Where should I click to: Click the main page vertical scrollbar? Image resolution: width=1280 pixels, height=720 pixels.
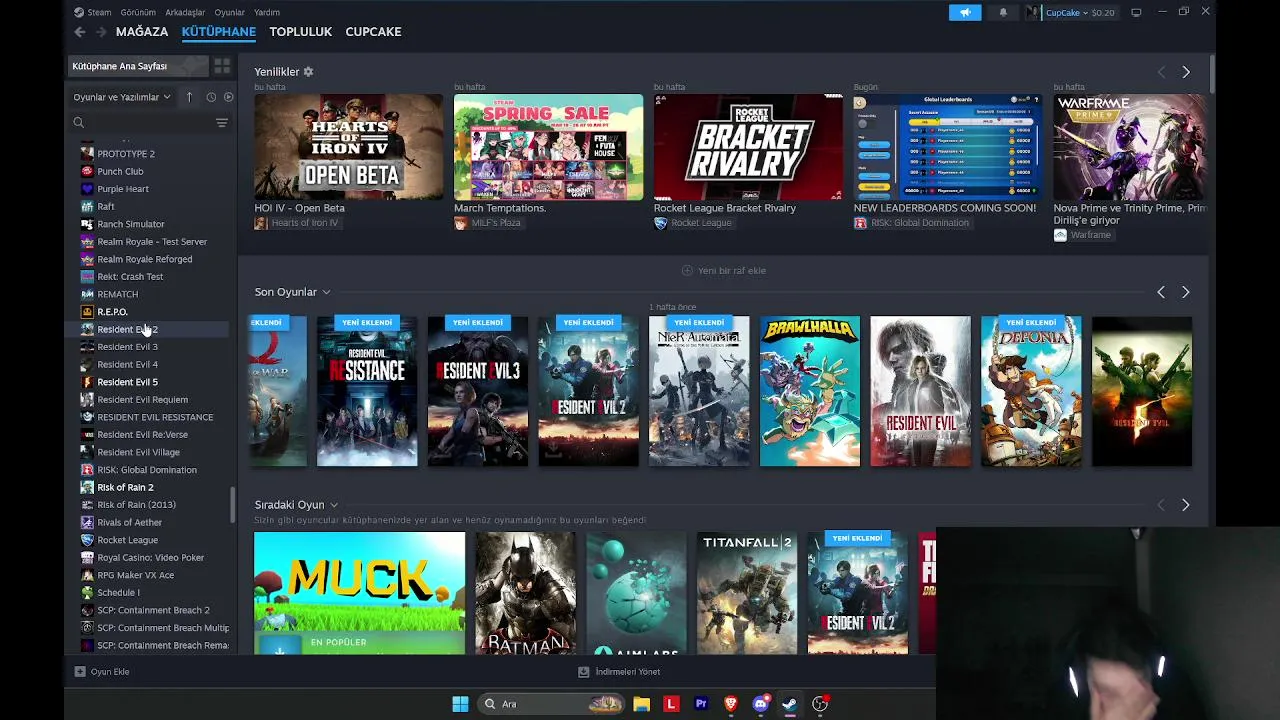pos(1212,75)
